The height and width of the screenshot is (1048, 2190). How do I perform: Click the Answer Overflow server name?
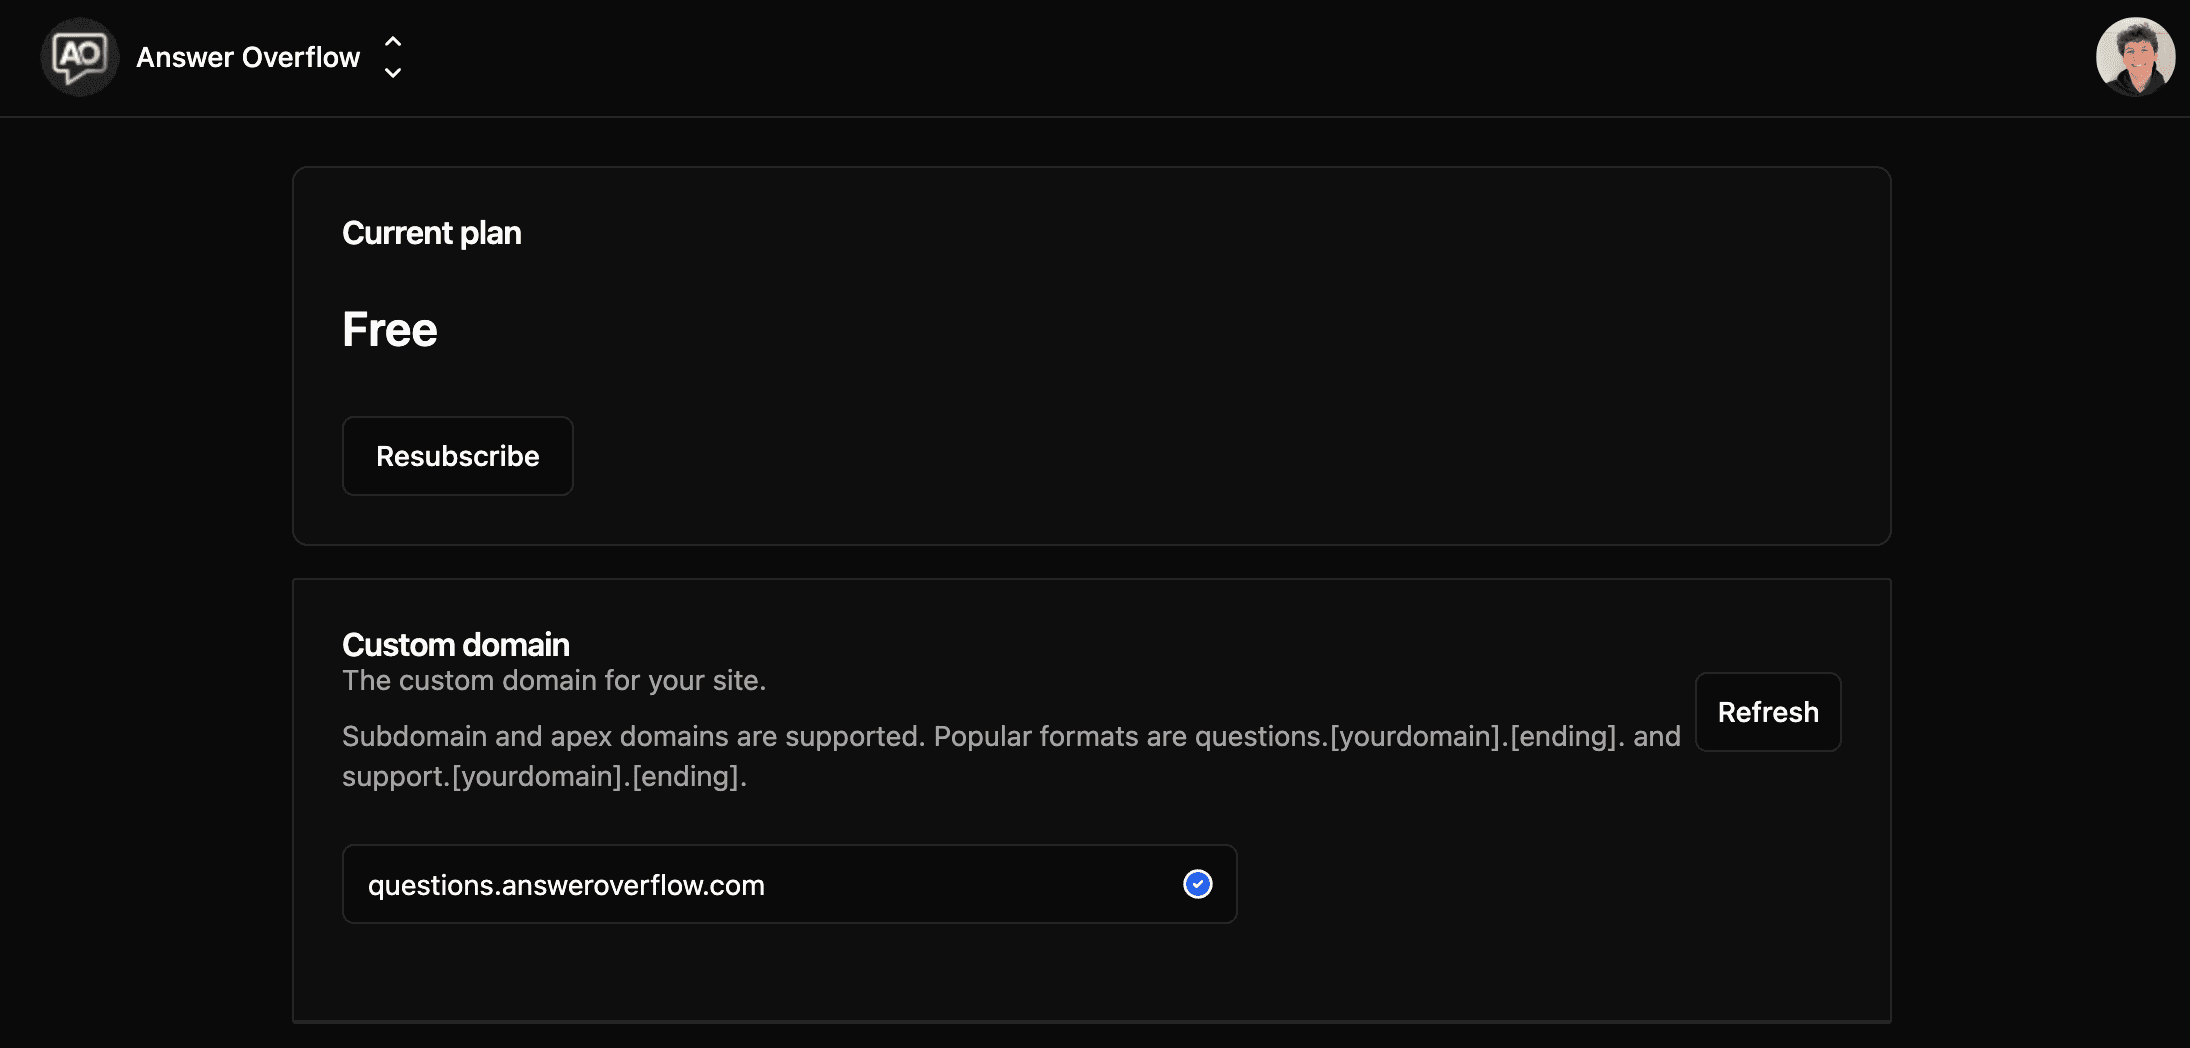pyautogui.click(x=248, y=58)
